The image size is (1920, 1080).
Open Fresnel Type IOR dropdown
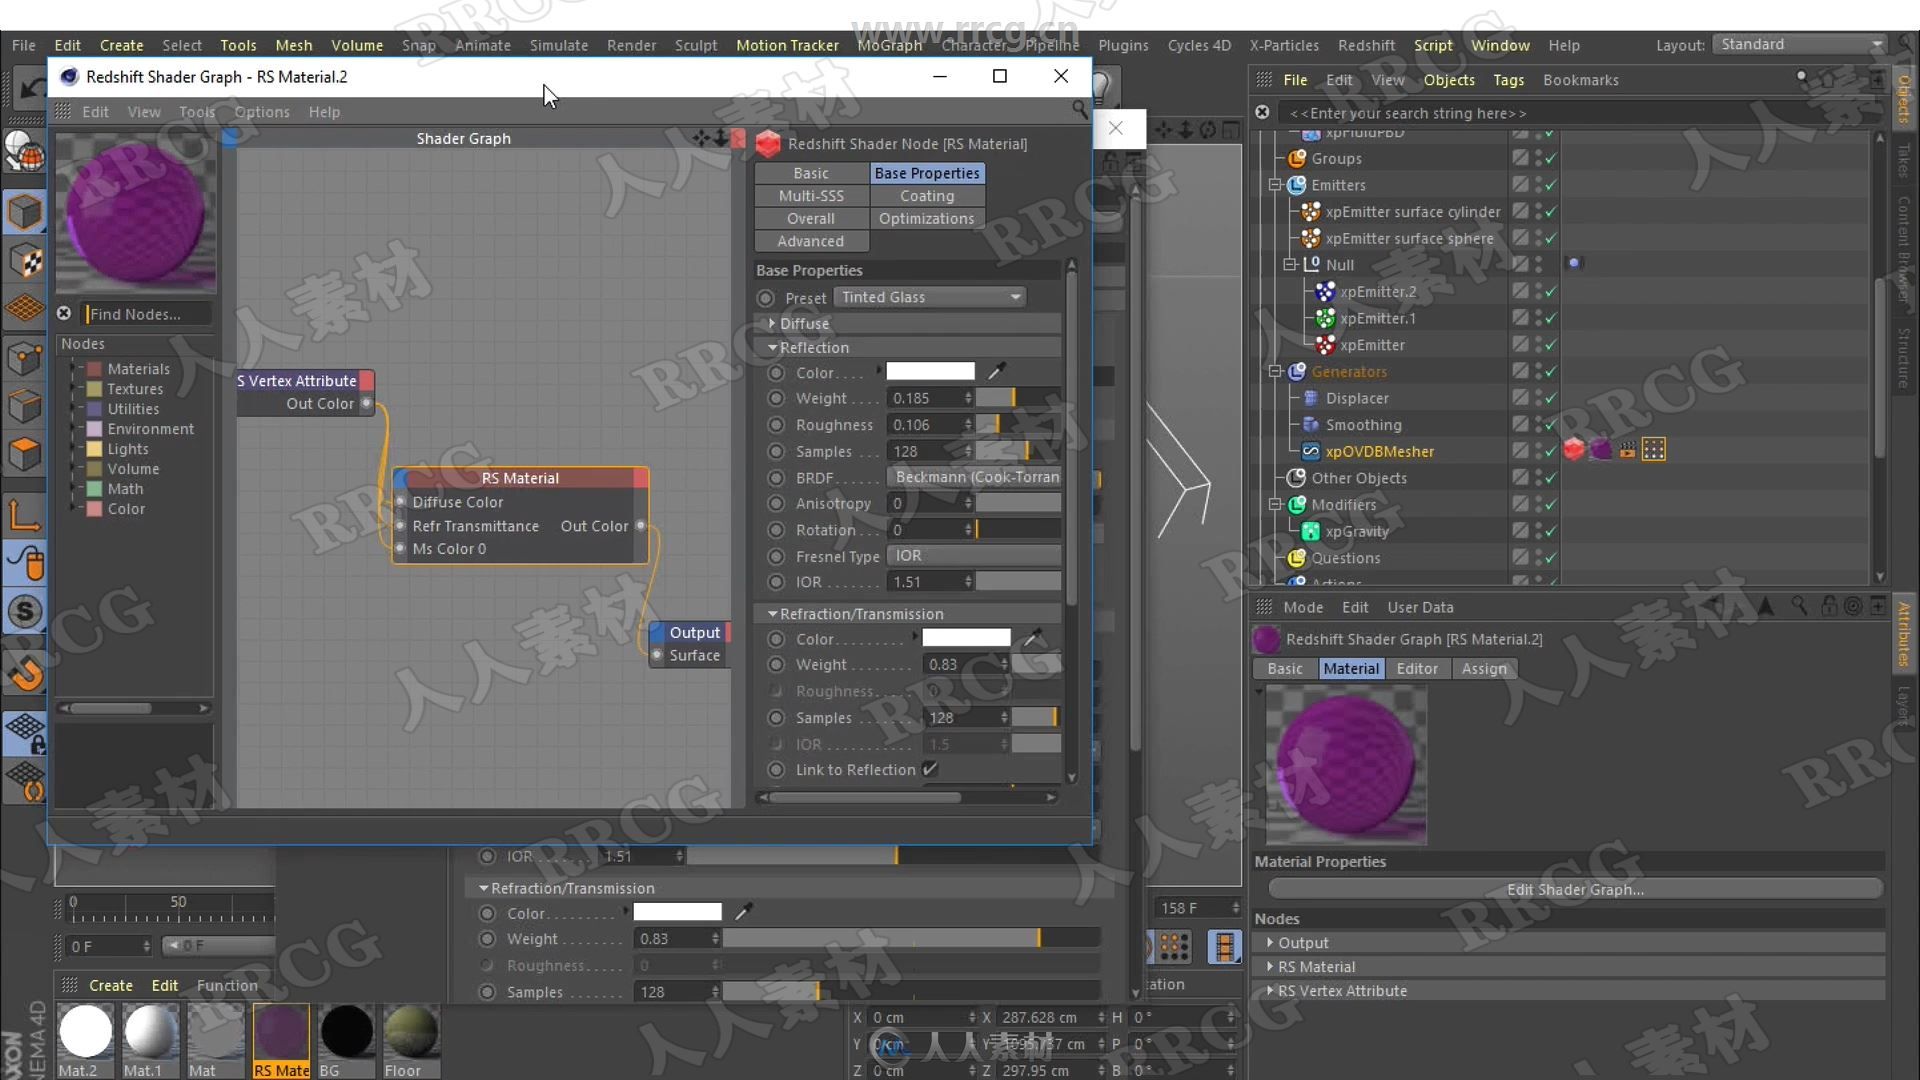tap(974, 555)
